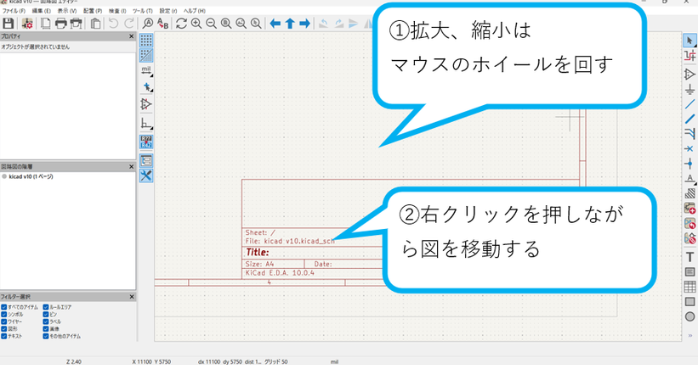Click the Undo arrow icon
698x365 pixels.
pyautogui.click(x=114, y=23)
